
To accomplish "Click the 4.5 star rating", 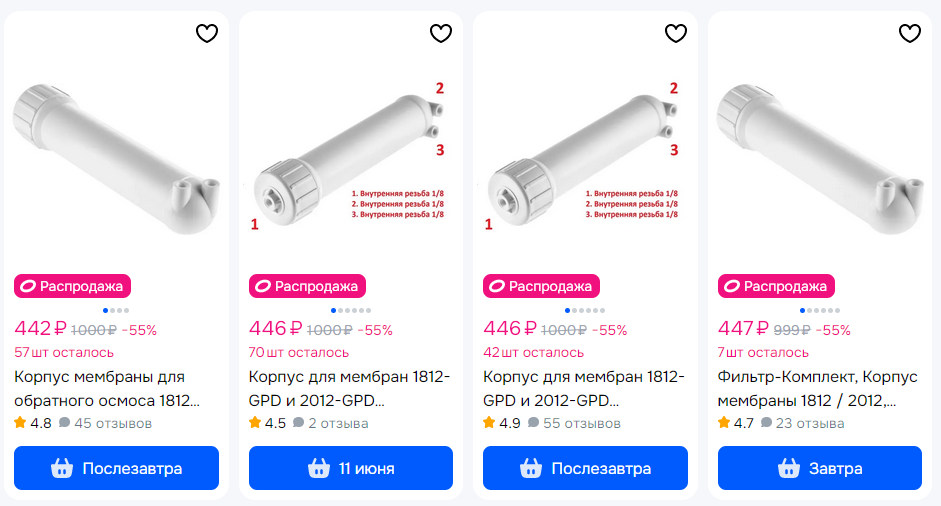I will (x=267, y=423).
